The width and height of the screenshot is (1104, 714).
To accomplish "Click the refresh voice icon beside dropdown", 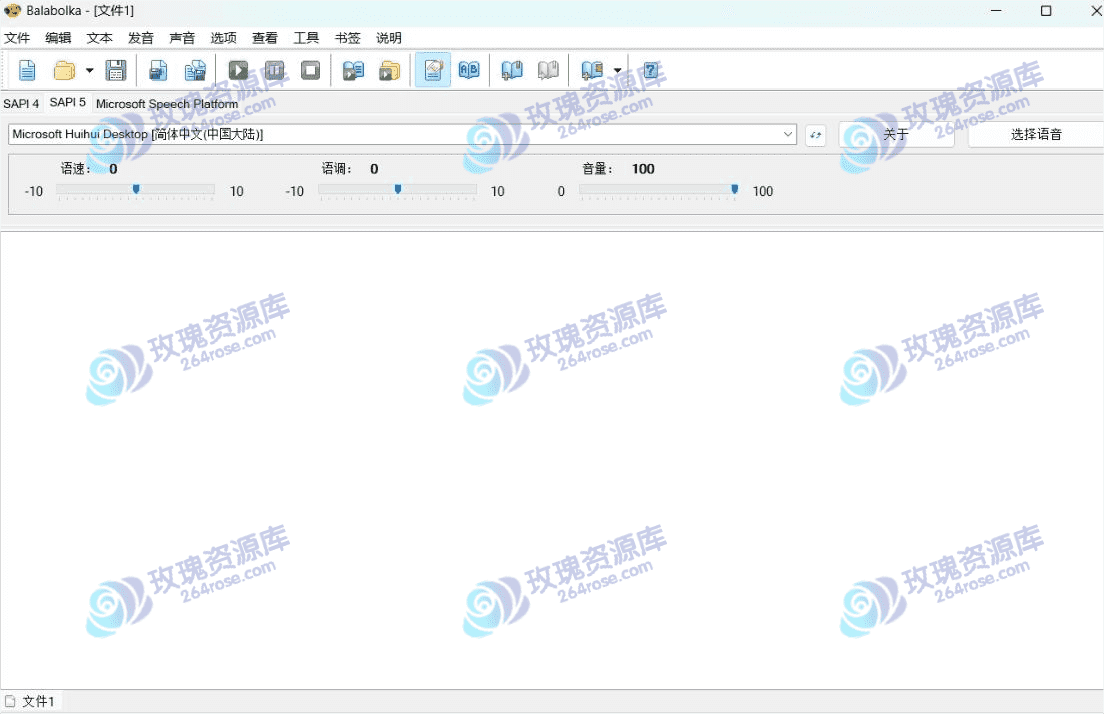I will coord(815,134).
